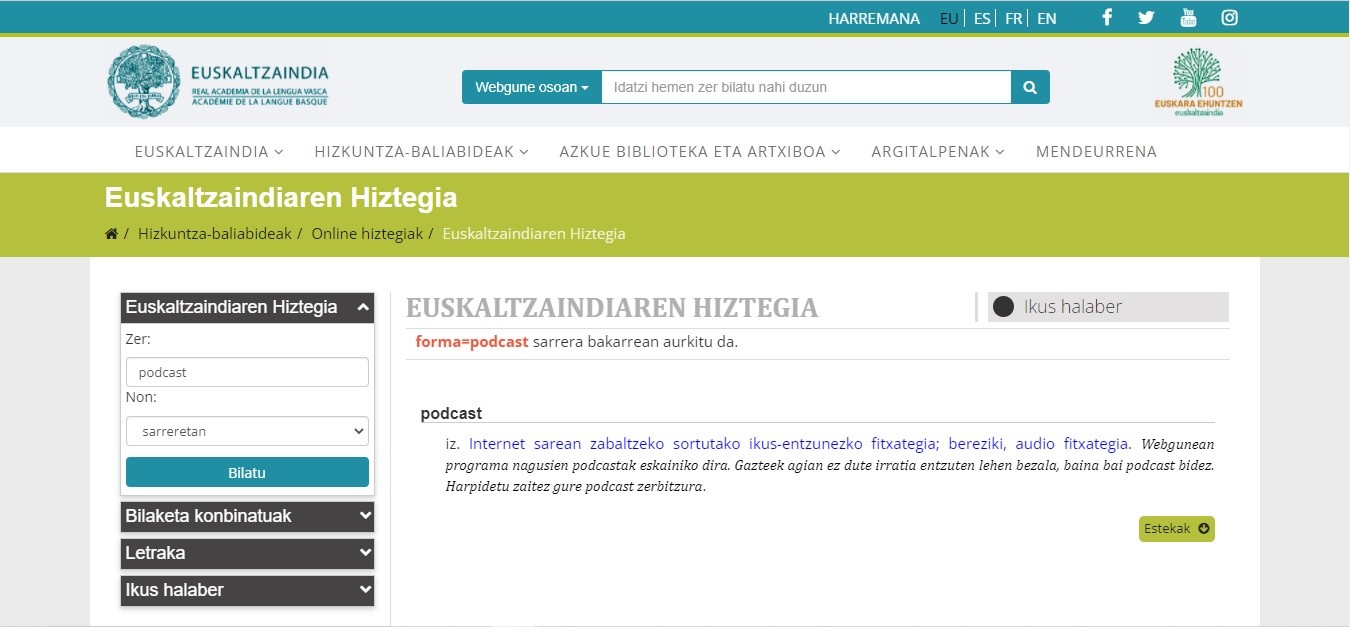1350x627 pixels.
Task: Click the HARREMANA contact link
Action: (x=874, y=18)
